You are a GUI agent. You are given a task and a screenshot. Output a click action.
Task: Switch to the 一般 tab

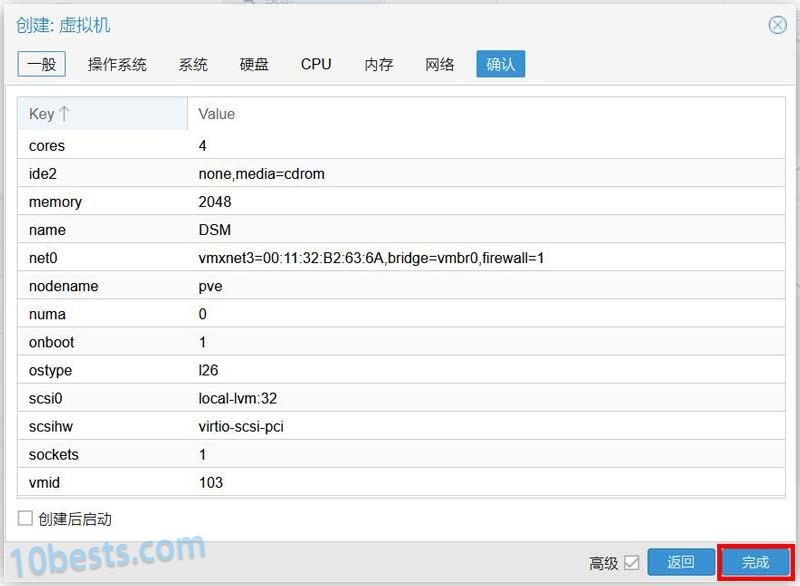(41, 64)
